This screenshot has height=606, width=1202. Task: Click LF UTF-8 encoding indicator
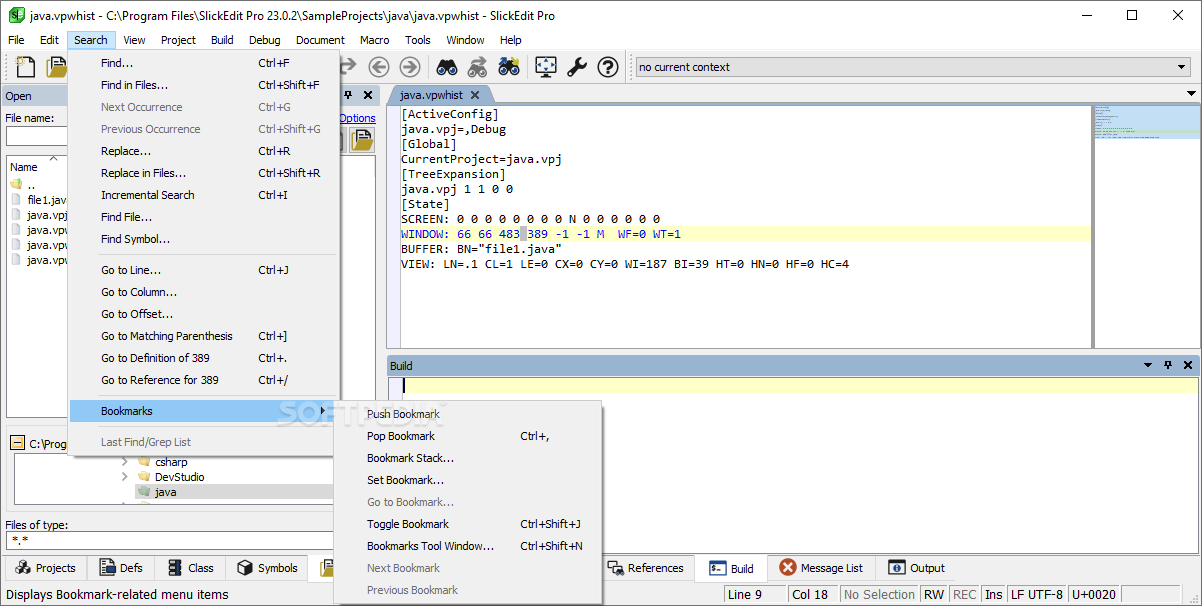coord(1036,594)
